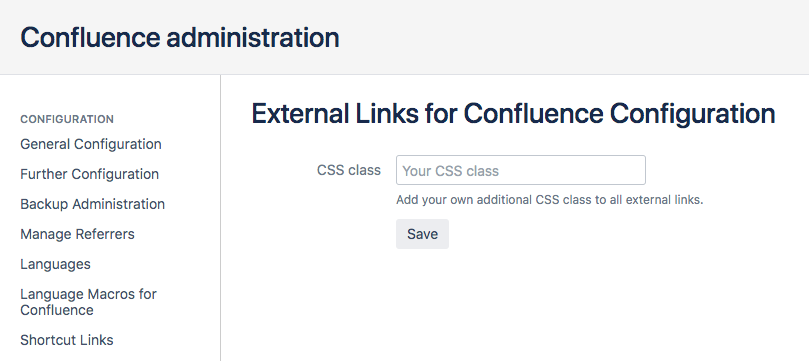This screenshot has height=361, width=809.
Task: Click the Save button
Action: coord(422,234)
